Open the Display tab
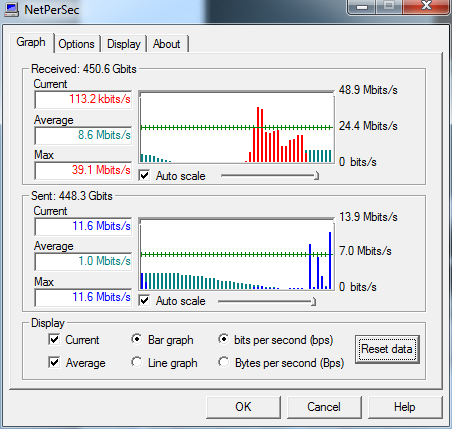 (124, 44)
